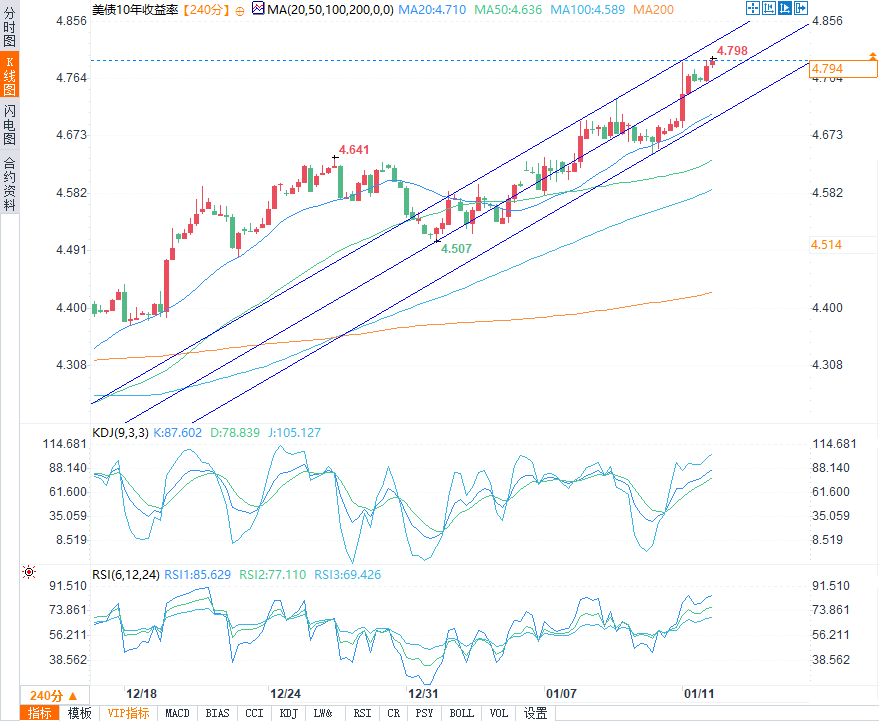Open the 闪电图 side tab
The height and width of the screenshot is (721, 879).
[9, 125]
